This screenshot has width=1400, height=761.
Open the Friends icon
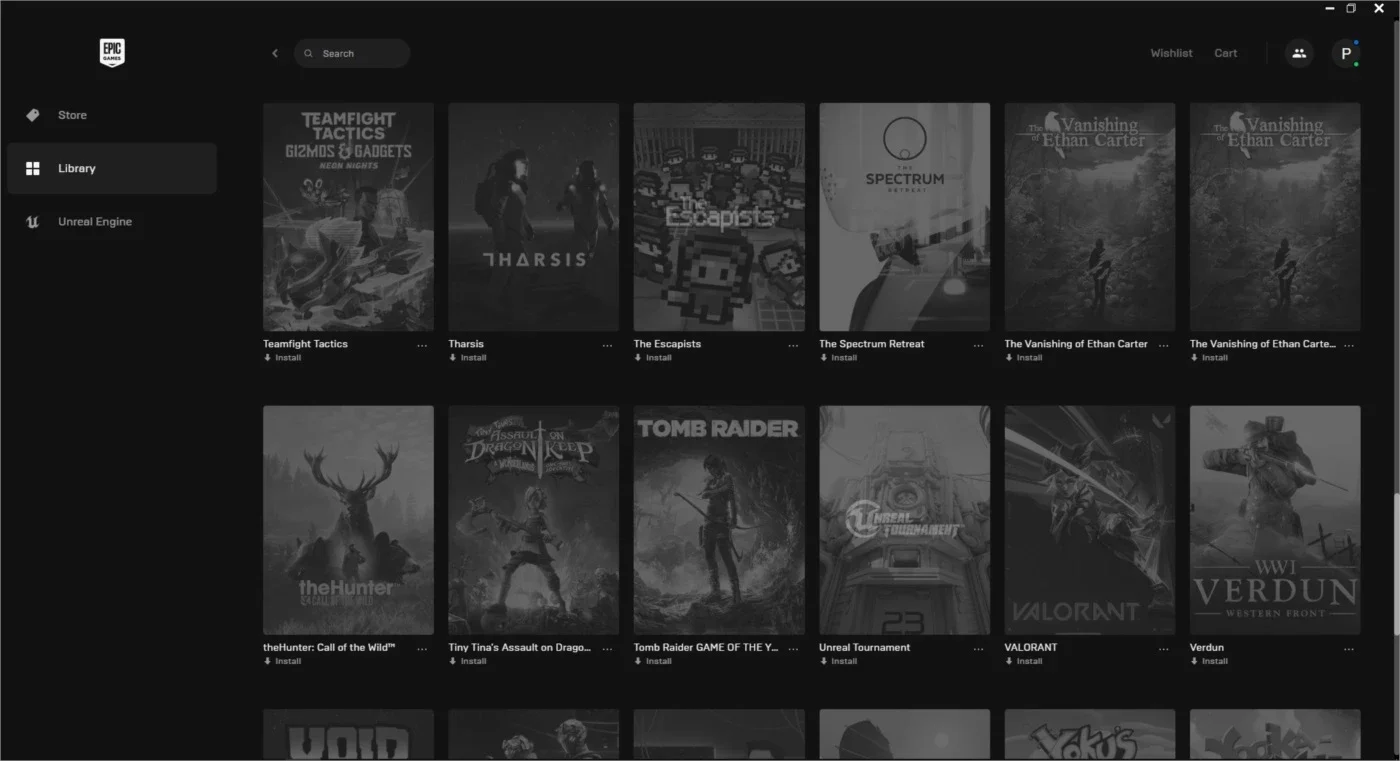tap(1299, 53)
